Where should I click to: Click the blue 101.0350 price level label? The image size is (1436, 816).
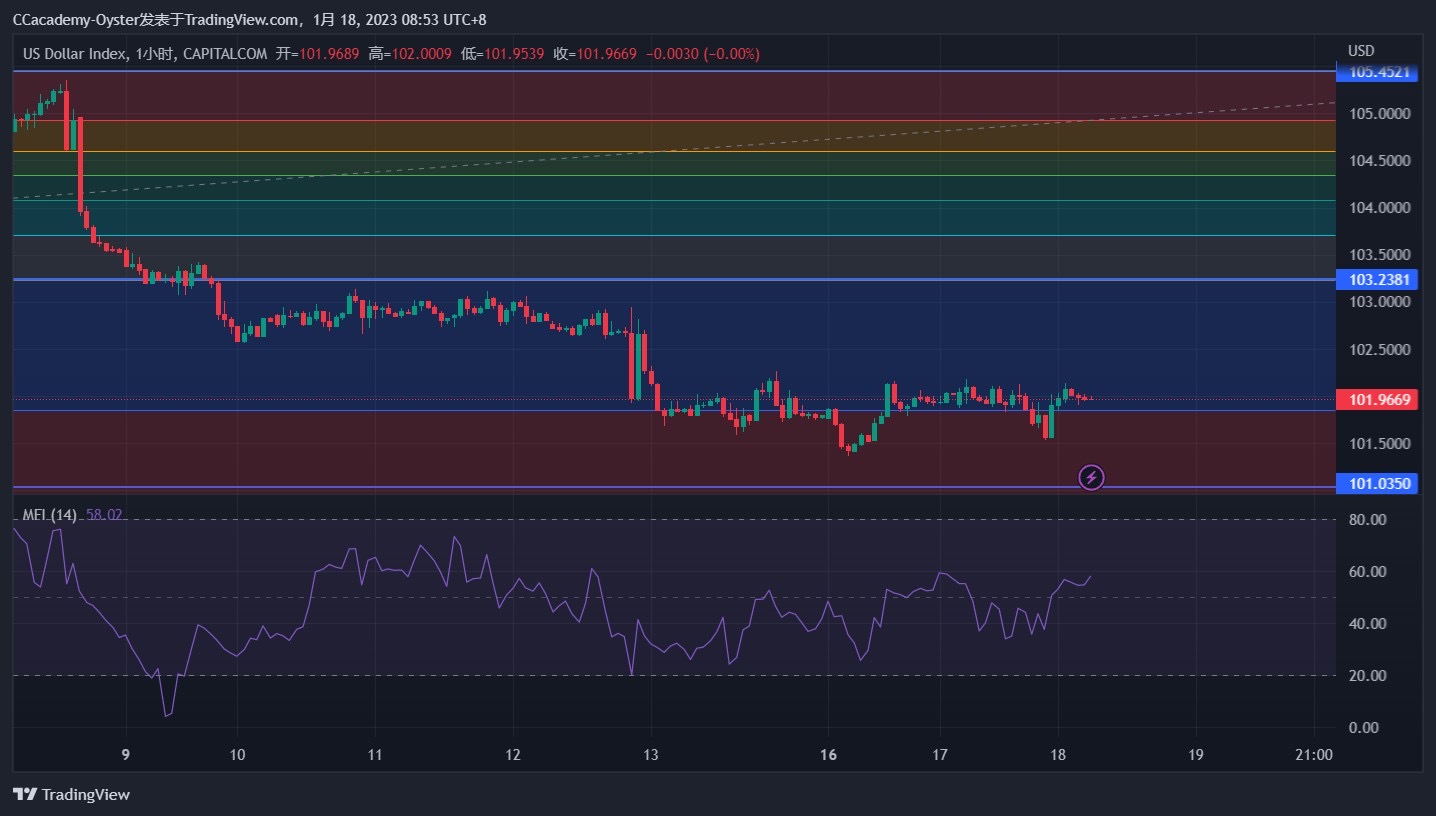(1379, 484)
